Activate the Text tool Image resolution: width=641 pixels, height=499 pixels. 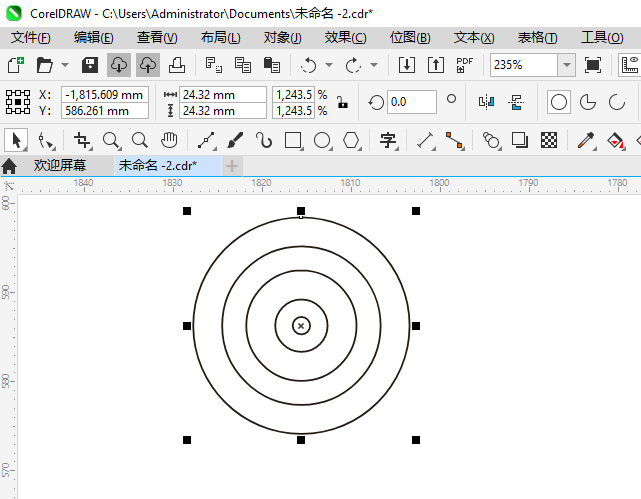[x=388, y=140]
